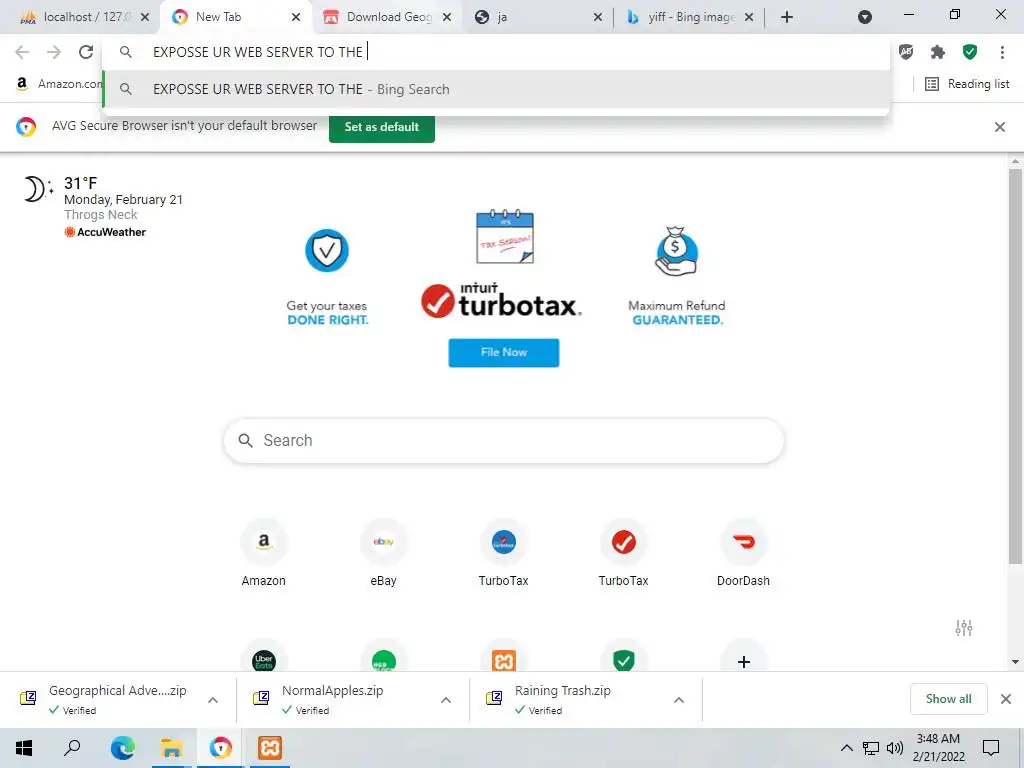This screenshot has height=768, width=1024.
Task: Open the taskbar search icon
Action: tap(72, 748)
